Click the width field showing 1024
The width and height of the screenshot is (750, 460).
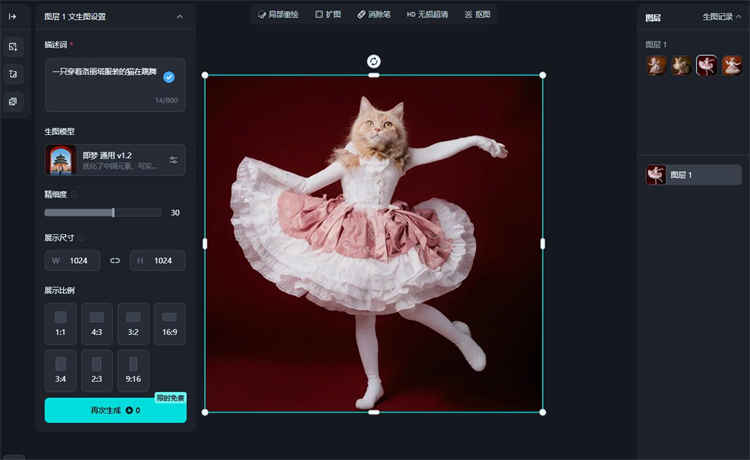72,261
